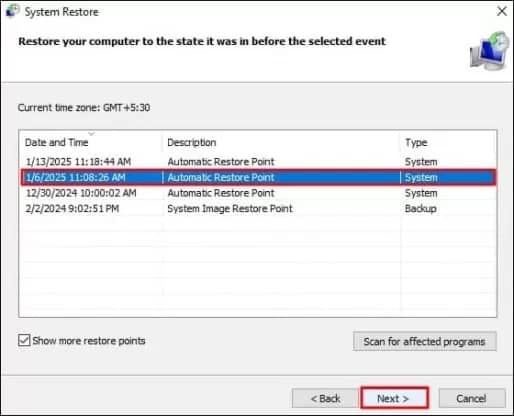Click Show more restore points label text

coord(89,341)
